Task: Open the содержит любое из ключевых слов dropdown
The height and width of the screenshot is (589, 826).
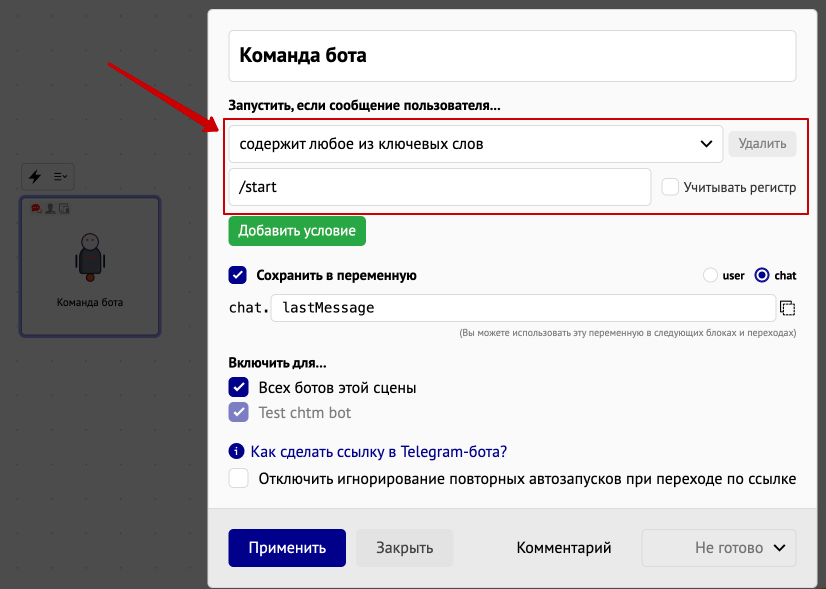Action: pyautogui.click(x=475, y=144)
